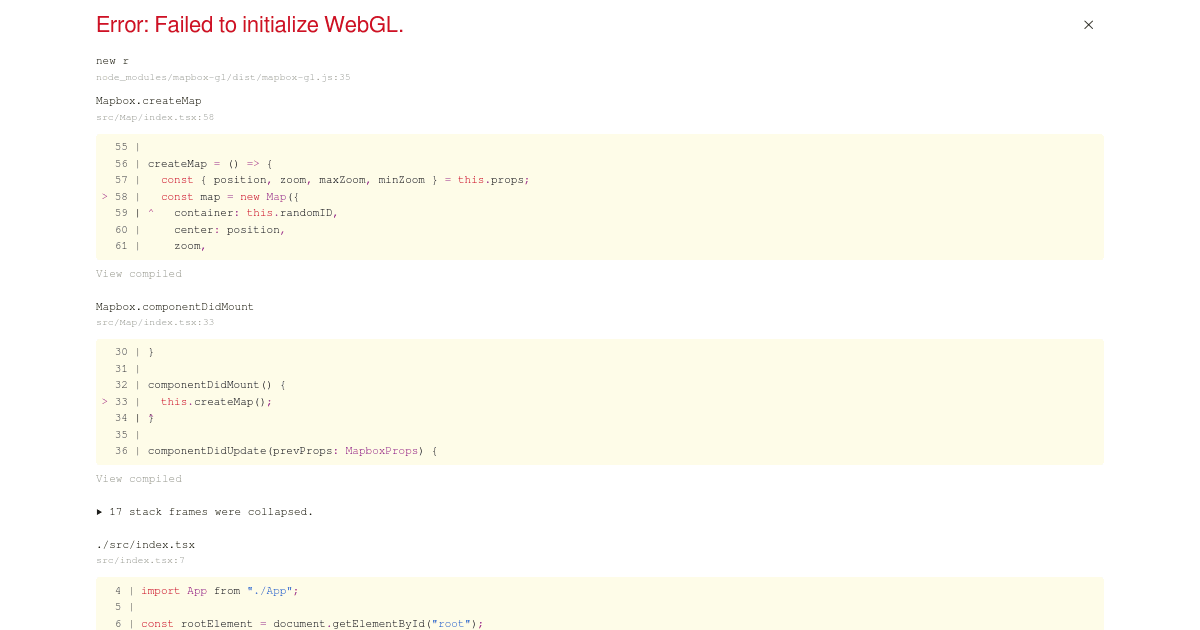
Task: Open the Mapbox.componentDidMount stack frame
Action: (174, 306)
